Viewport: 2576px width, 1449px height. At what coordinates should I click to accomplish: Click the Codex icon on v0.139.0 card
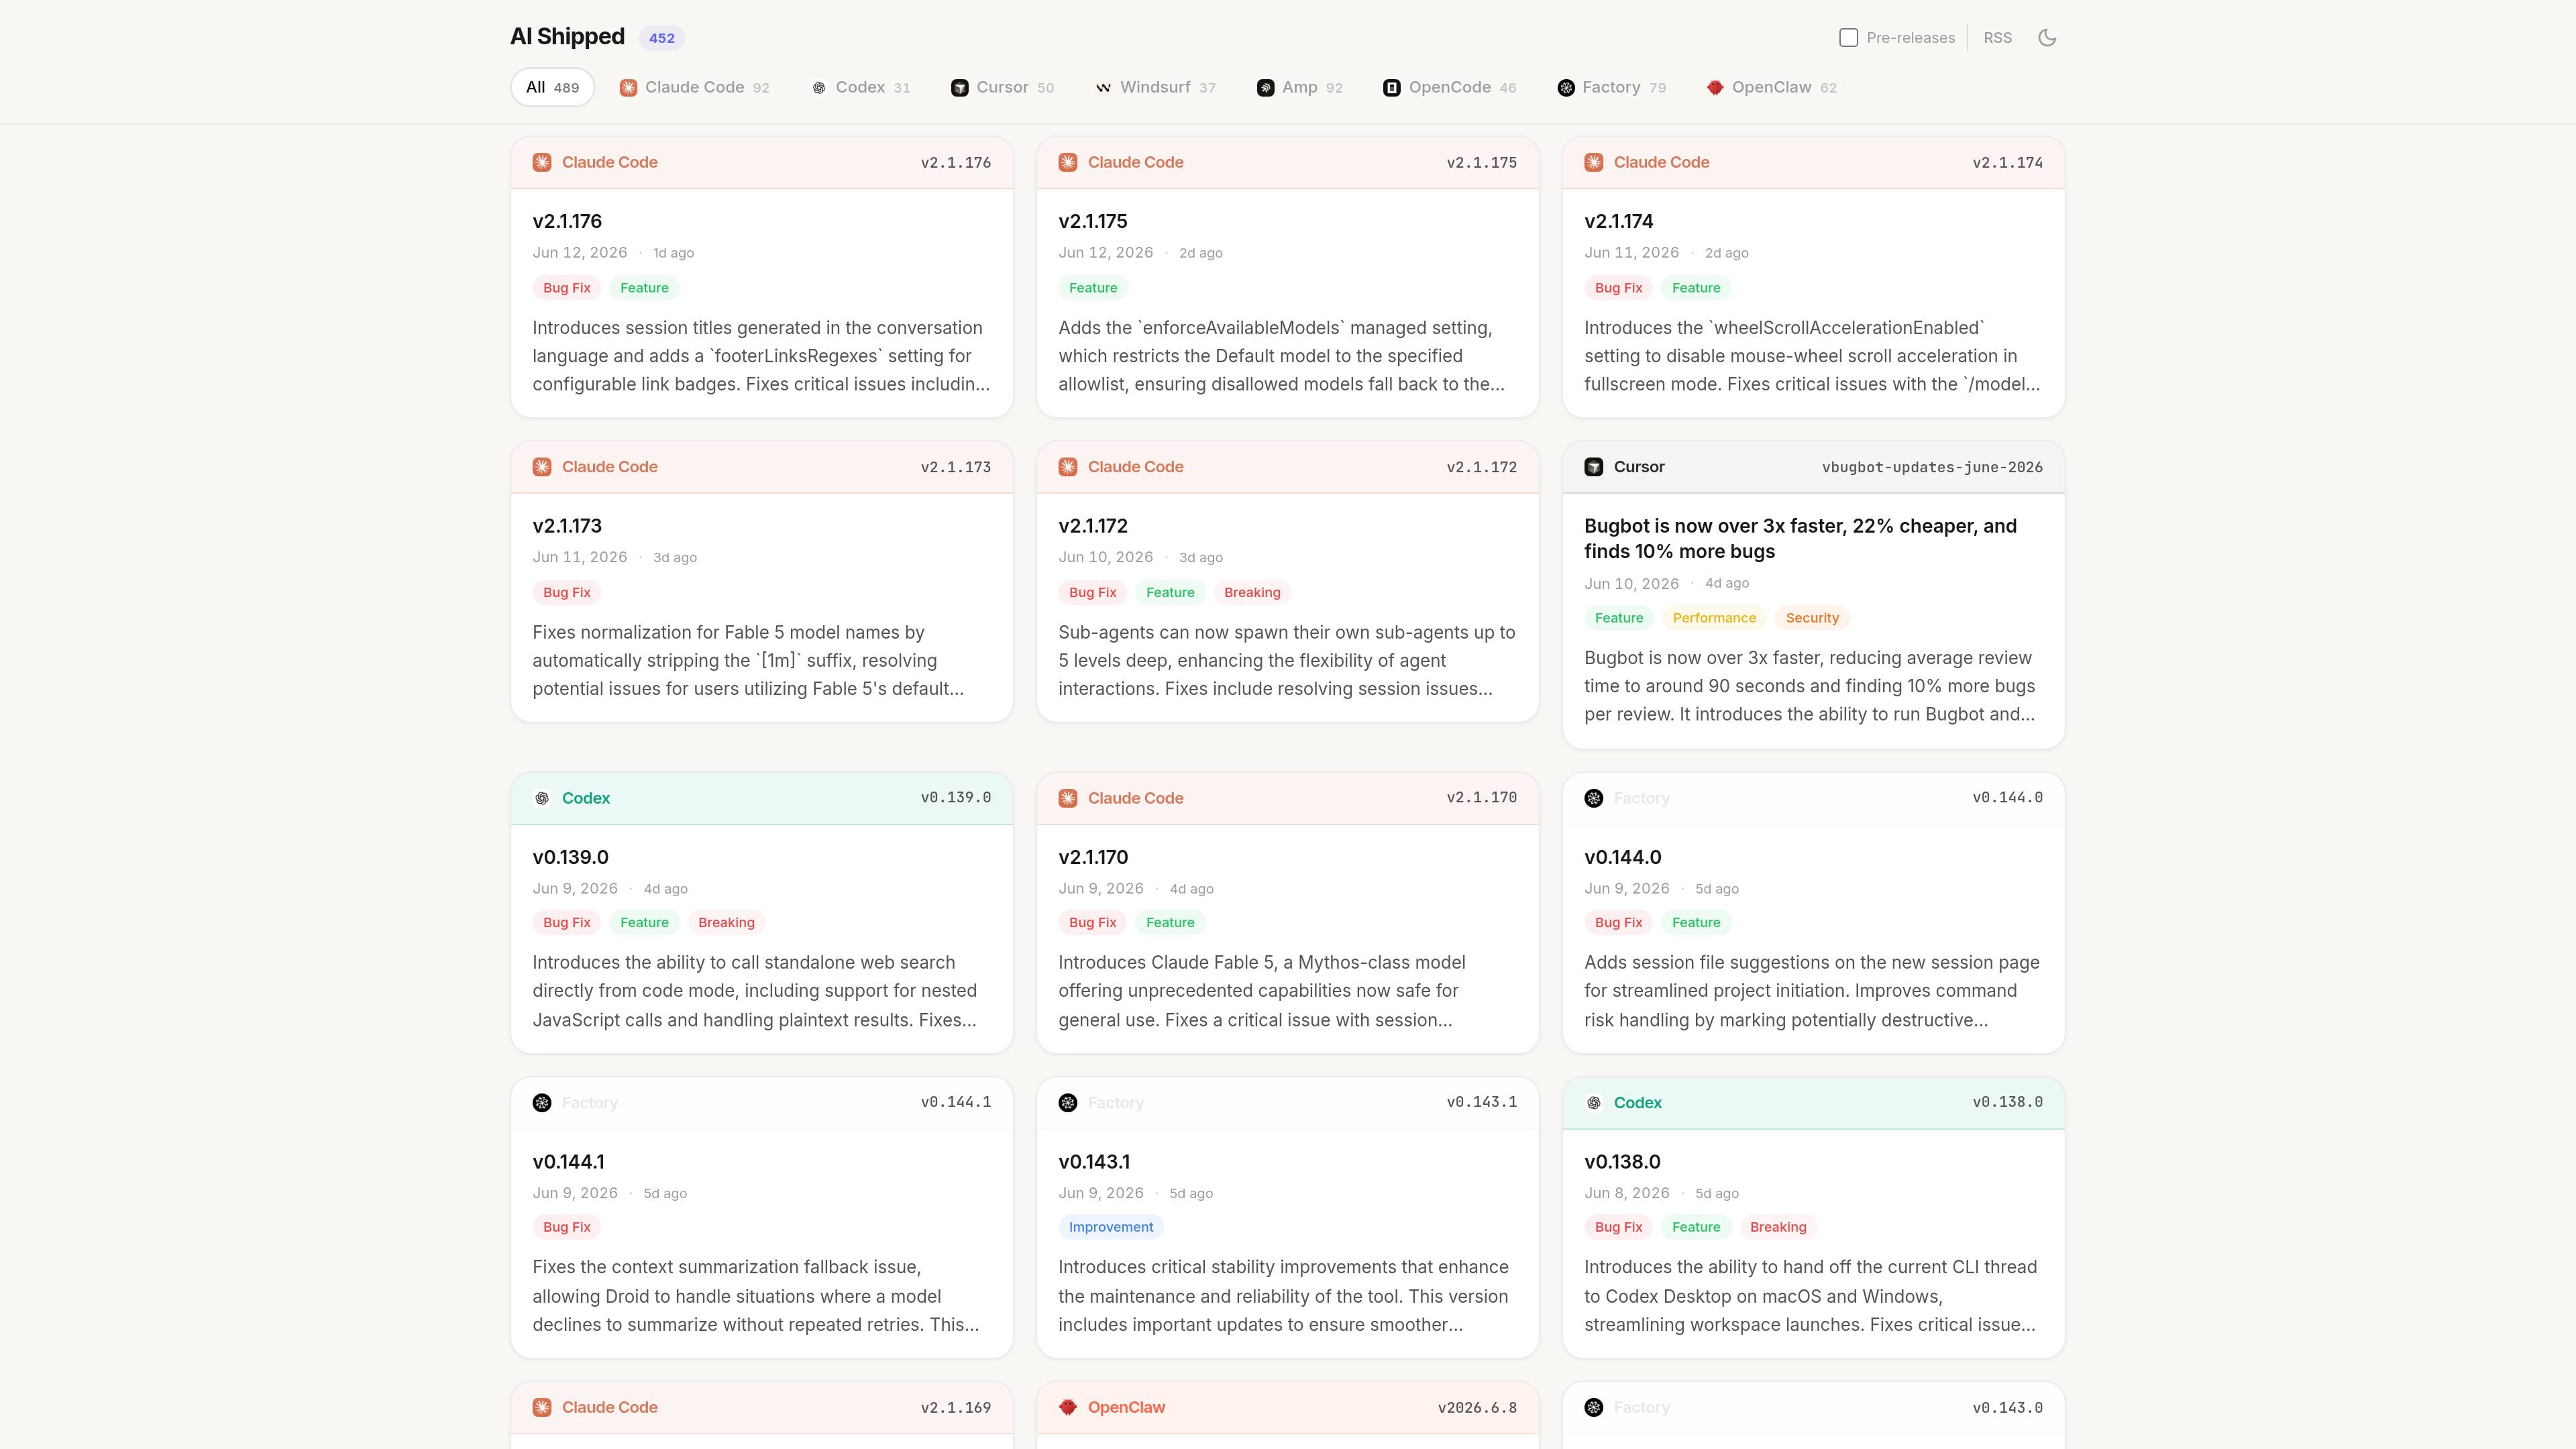coord(542,798)
